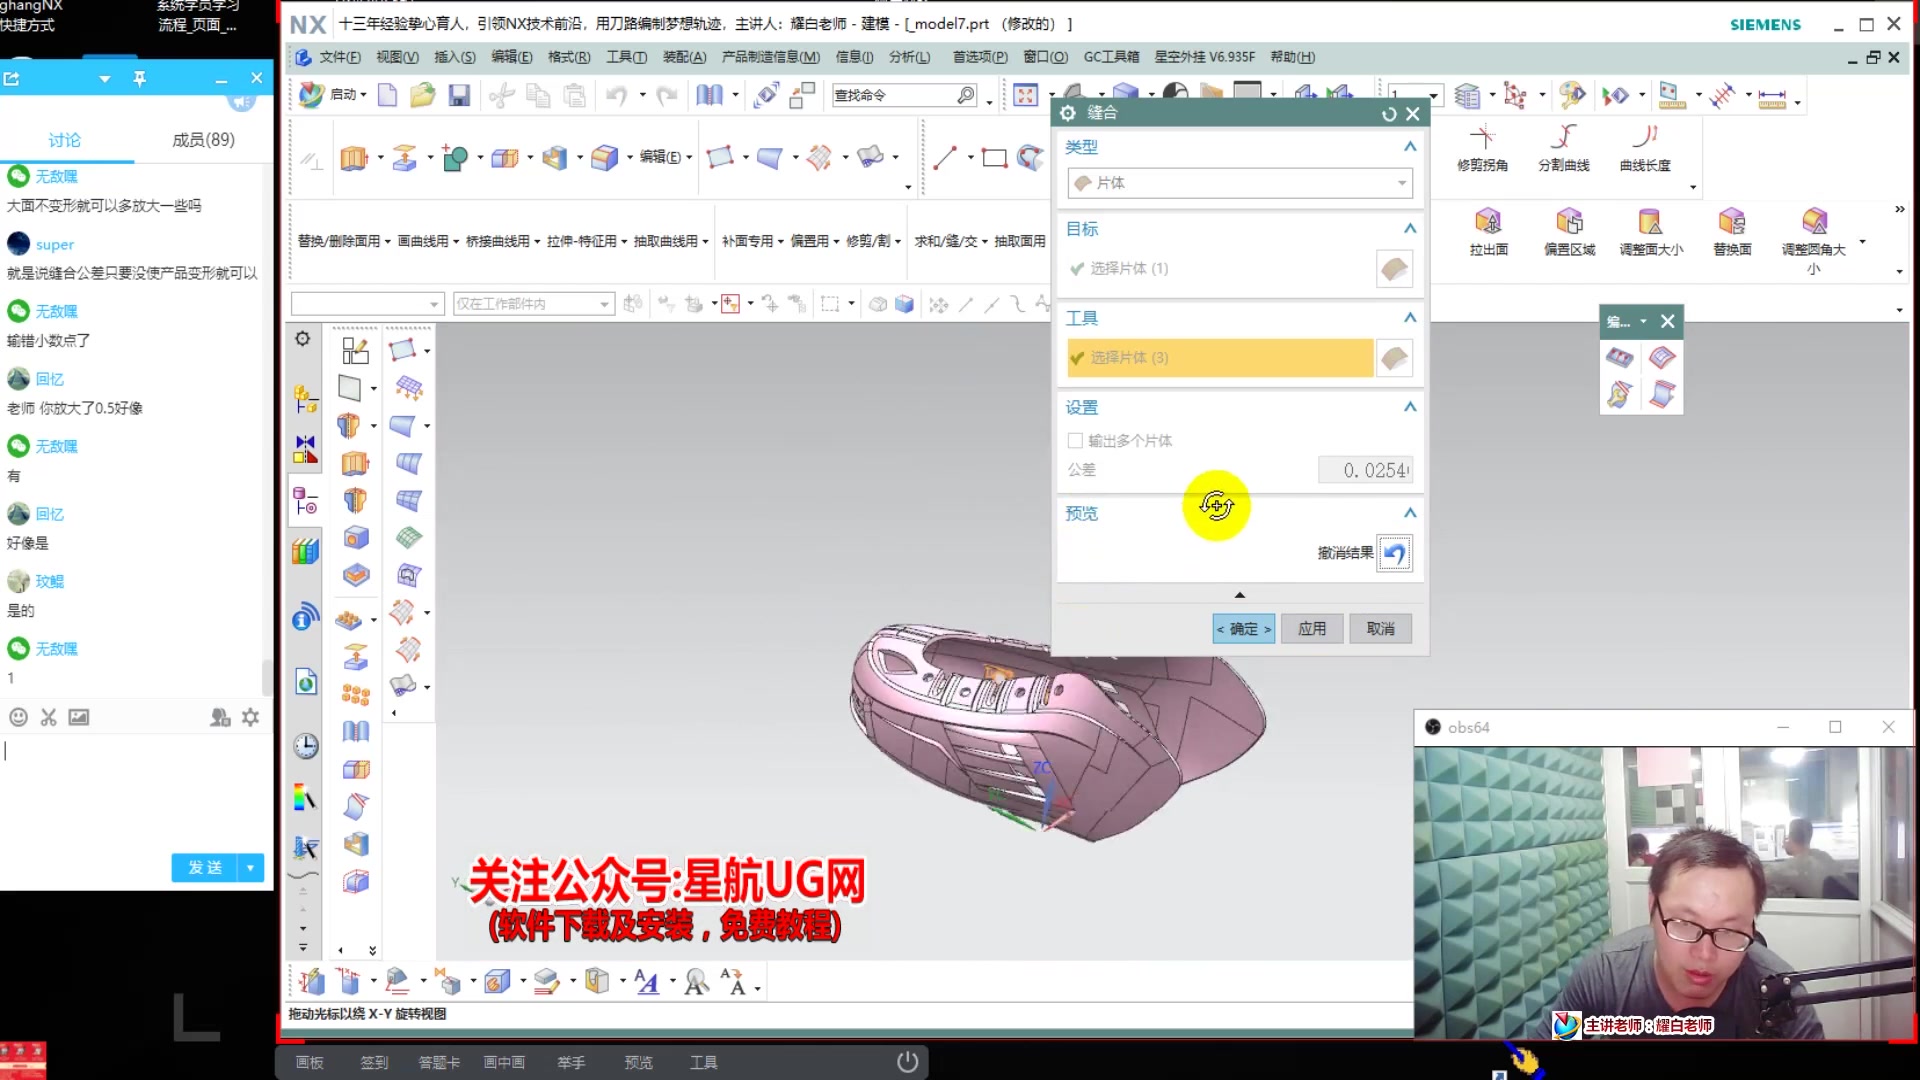Open the Insert menu
1920x1080 pixels.
454,57
